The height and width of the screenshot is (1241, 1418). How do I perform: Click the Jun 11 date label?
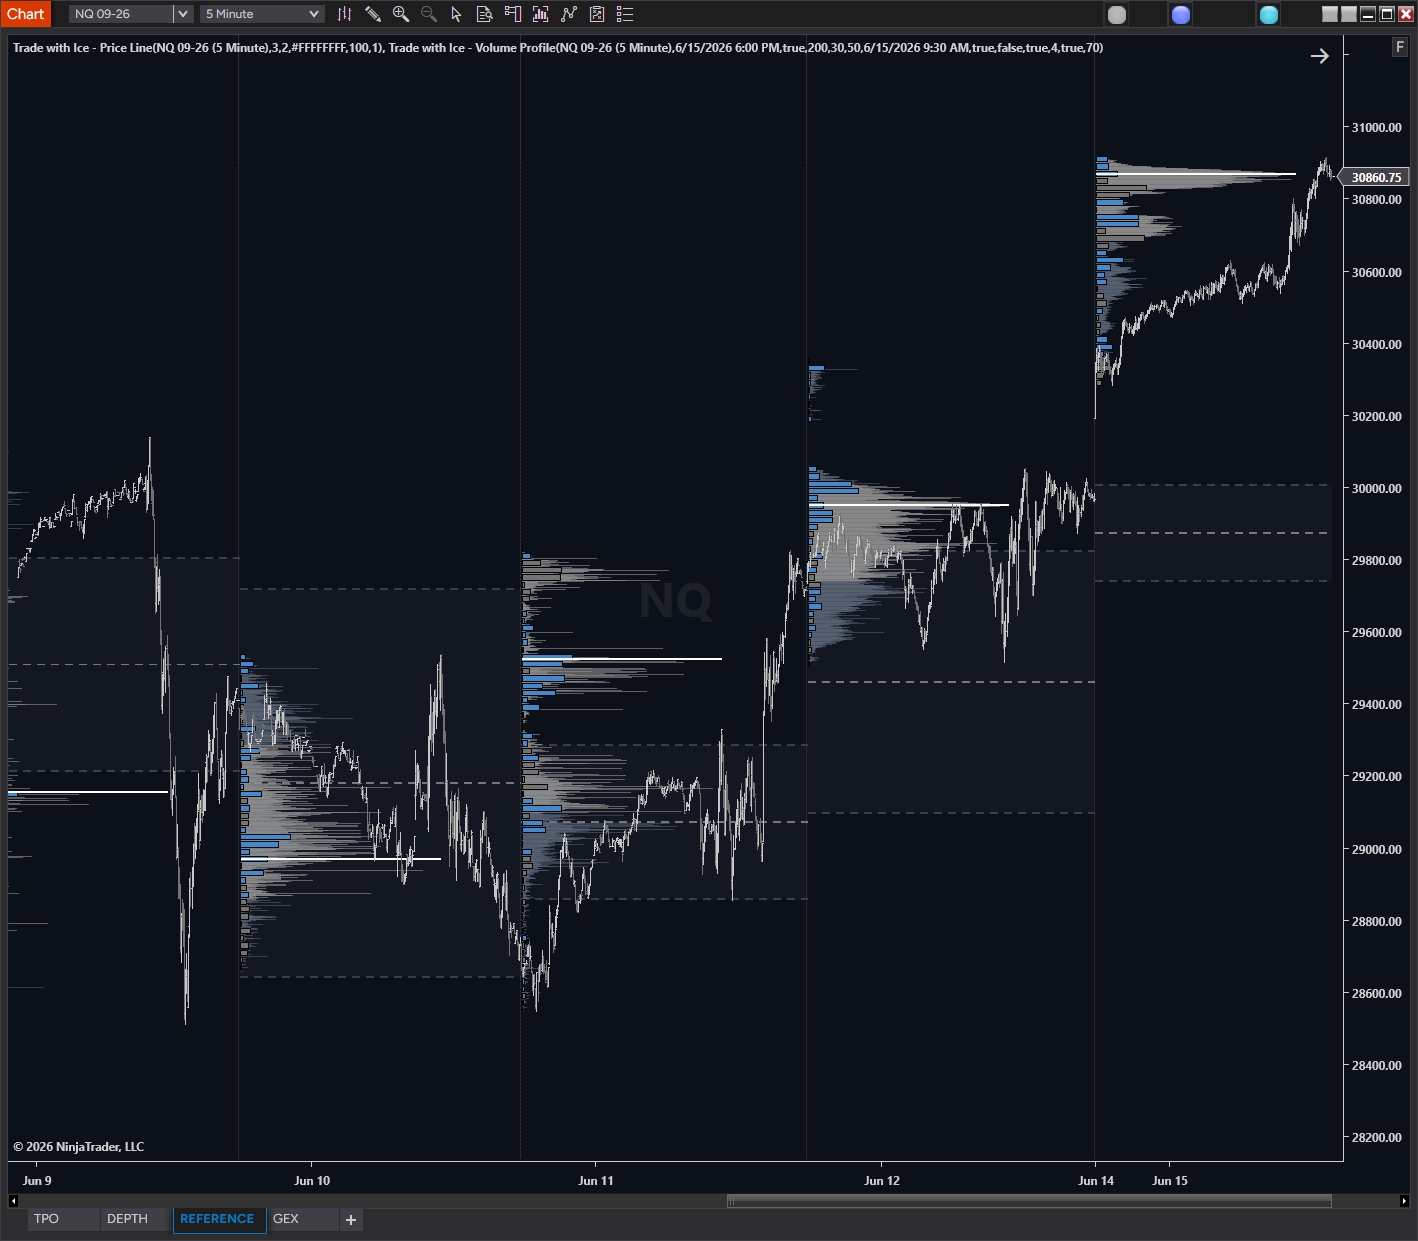[x=596, y=1181]
